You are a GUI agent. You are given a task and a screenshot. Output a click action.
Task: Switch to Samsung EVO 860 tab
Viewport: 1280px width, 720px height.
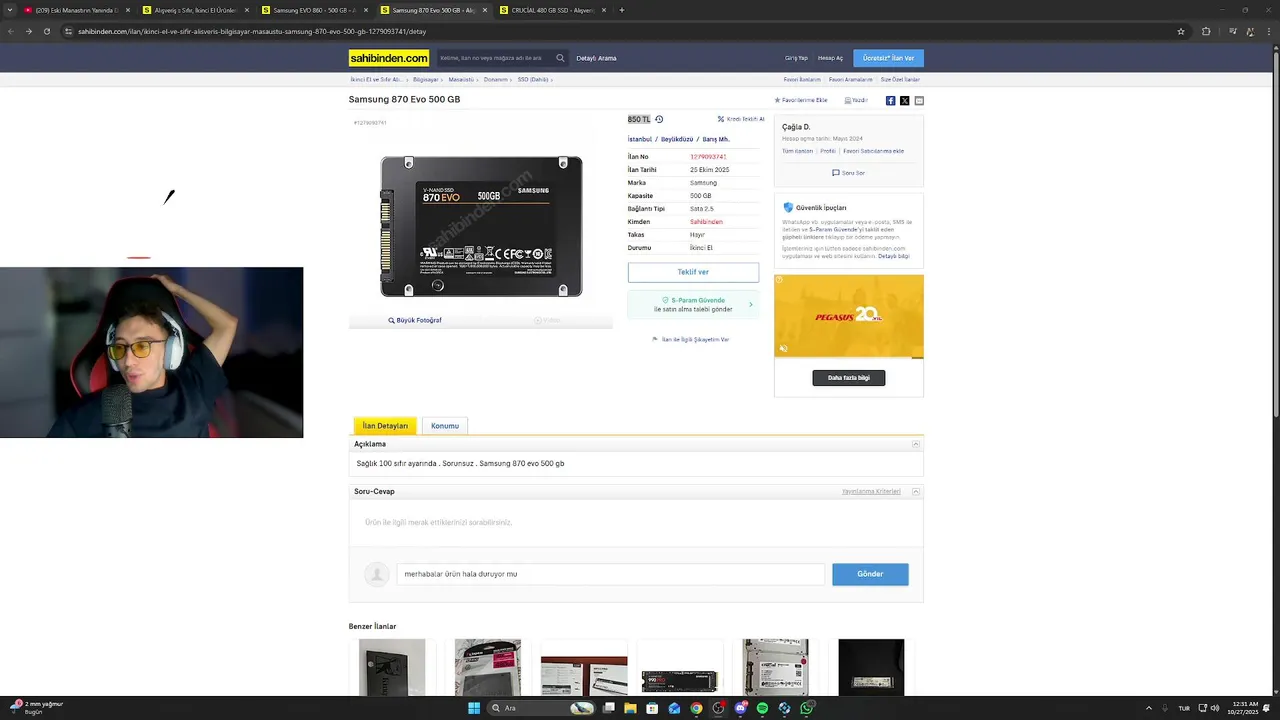click(313, 10)
